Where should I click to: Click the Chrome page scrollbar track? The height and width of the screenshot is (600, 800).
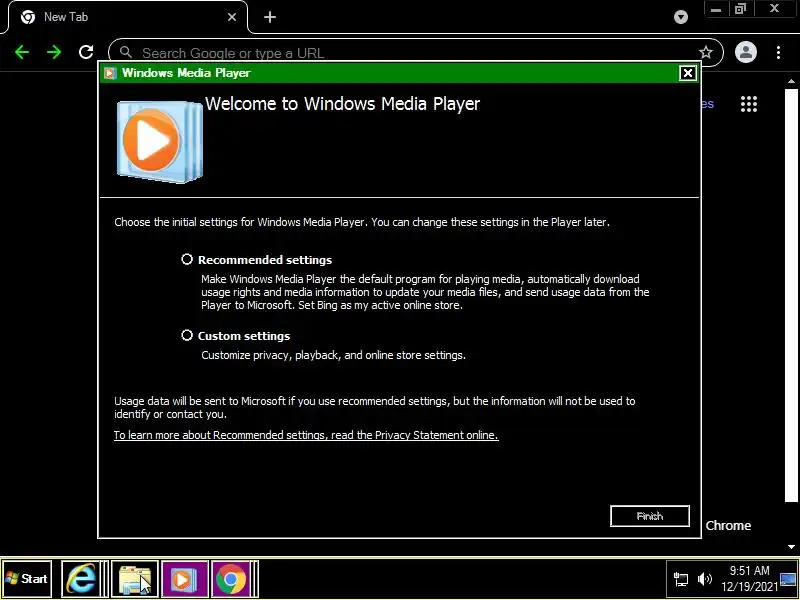coord(791,296)
